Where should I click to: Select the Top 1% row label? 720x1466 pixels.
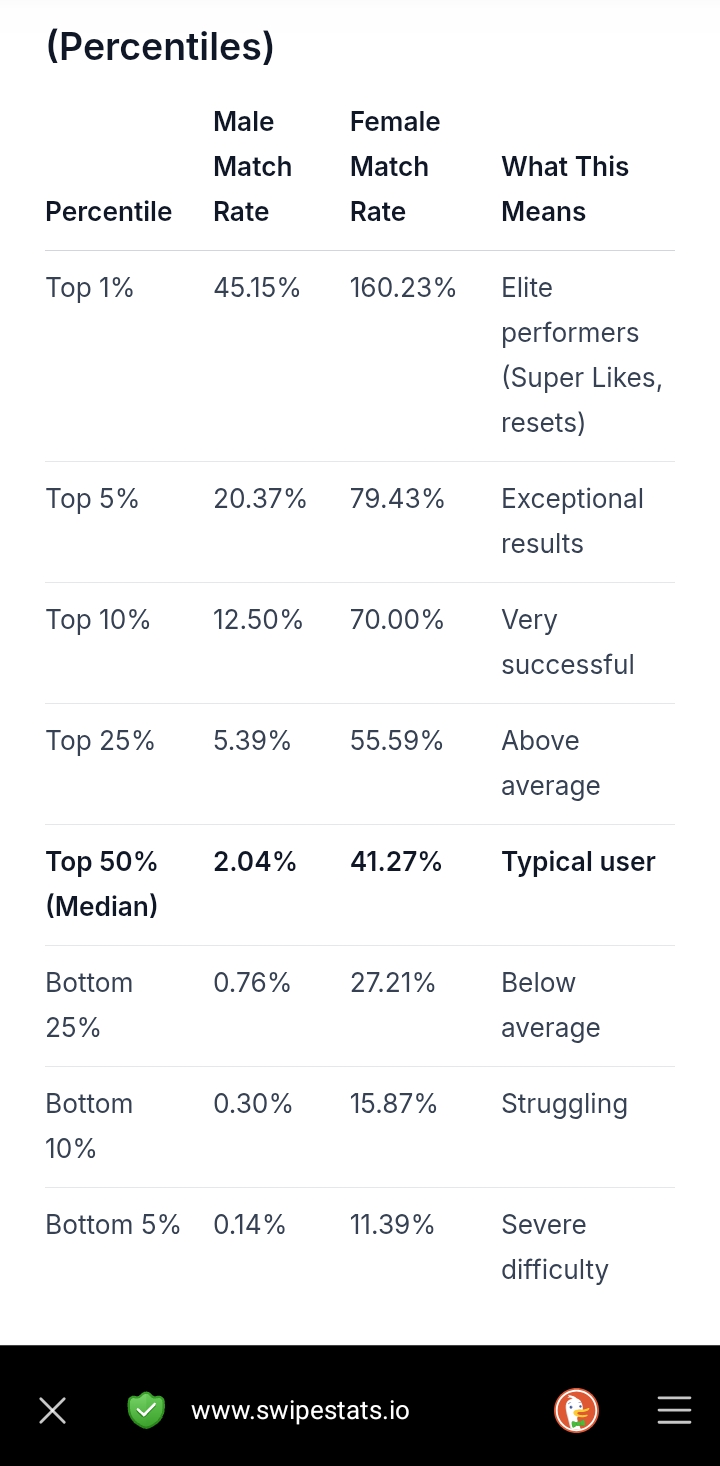90,288
